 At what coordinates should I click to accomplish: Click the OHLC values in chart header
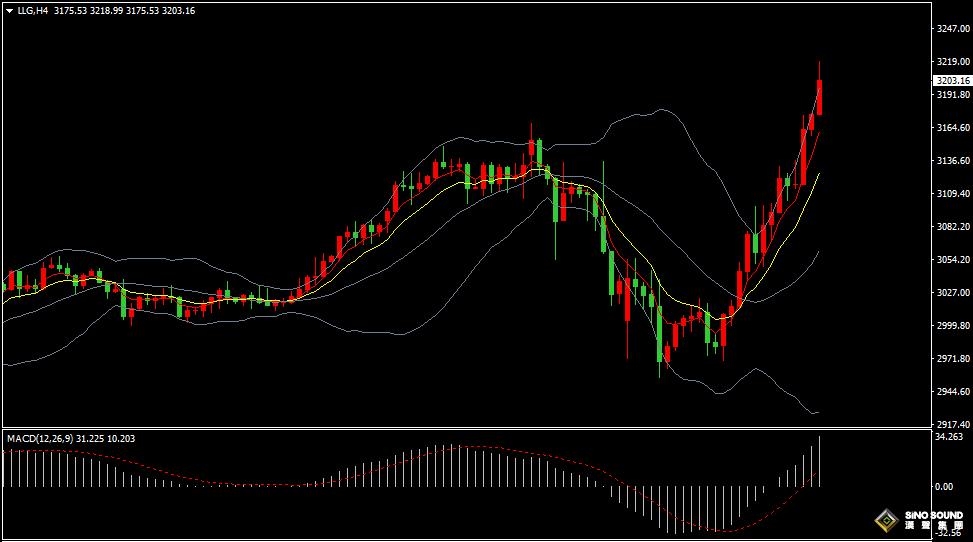125,11
